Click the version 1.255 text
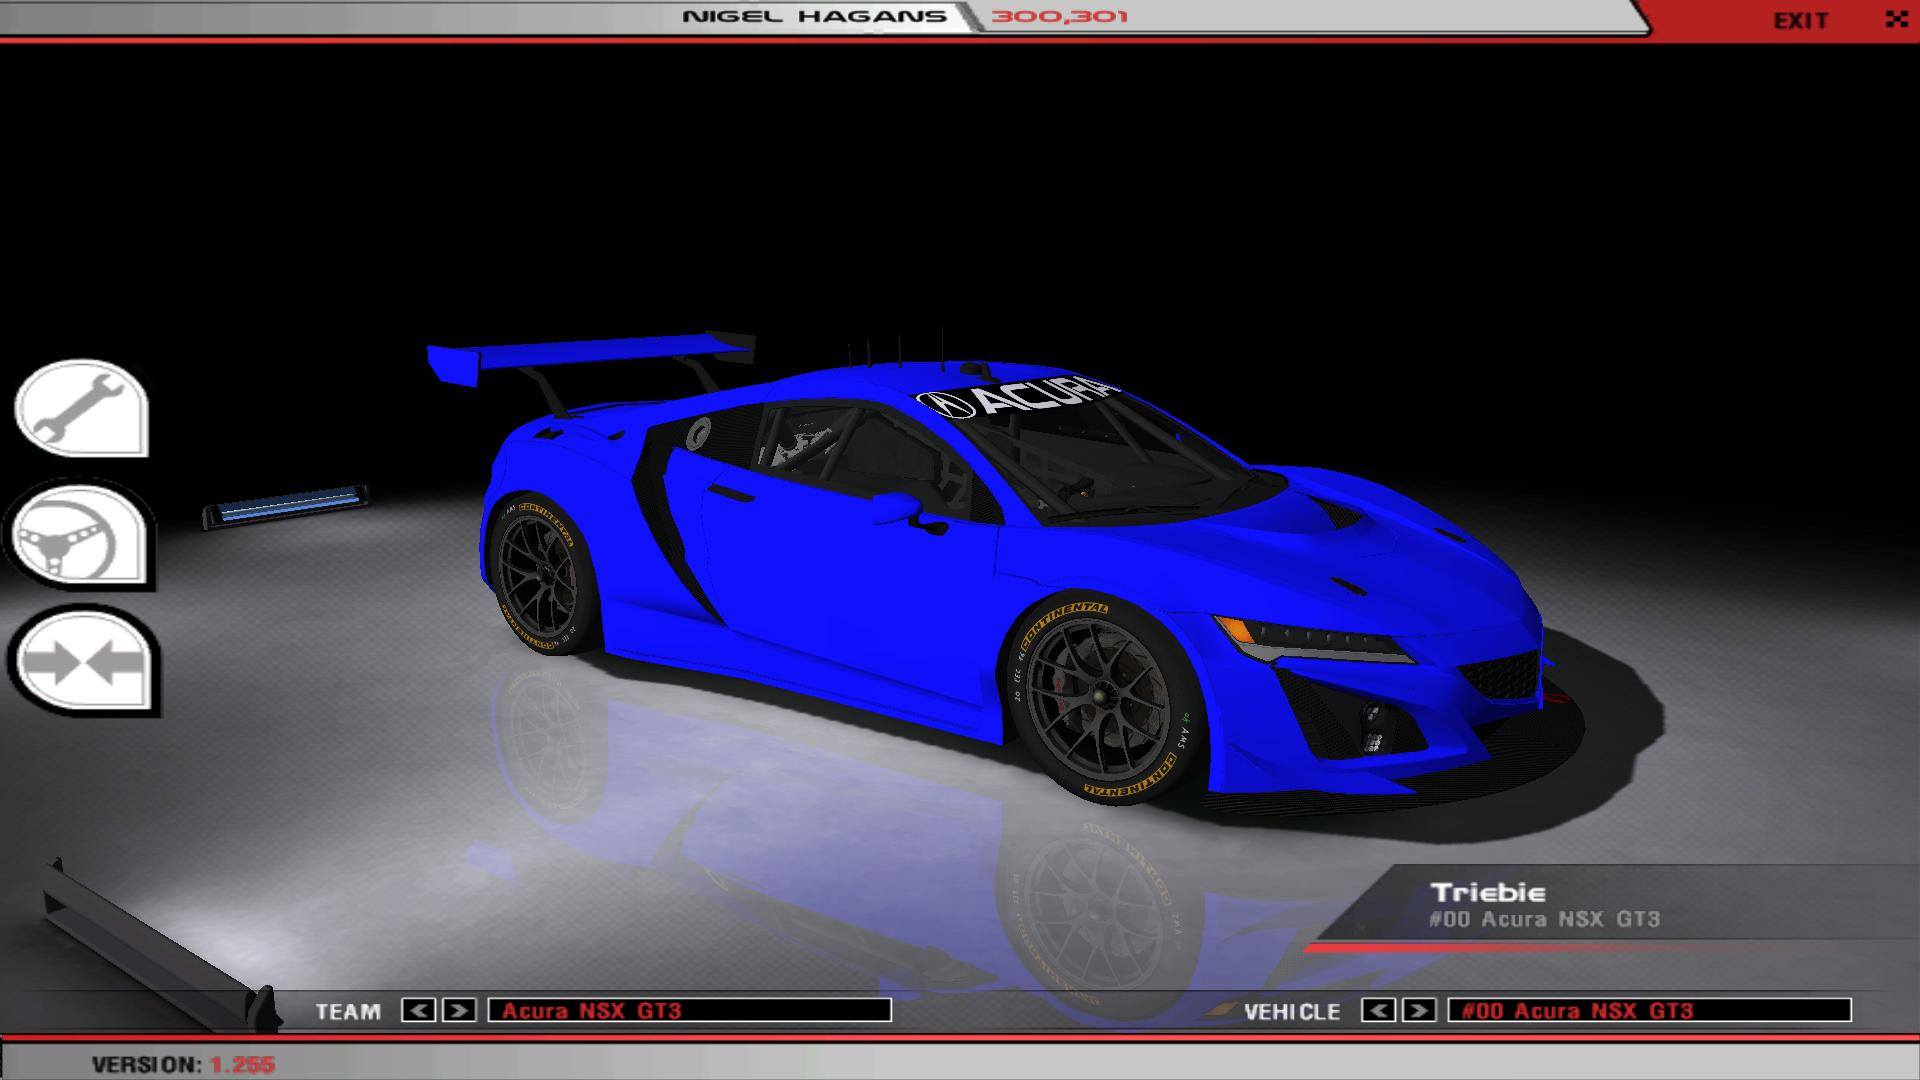 click(183, 1064)
